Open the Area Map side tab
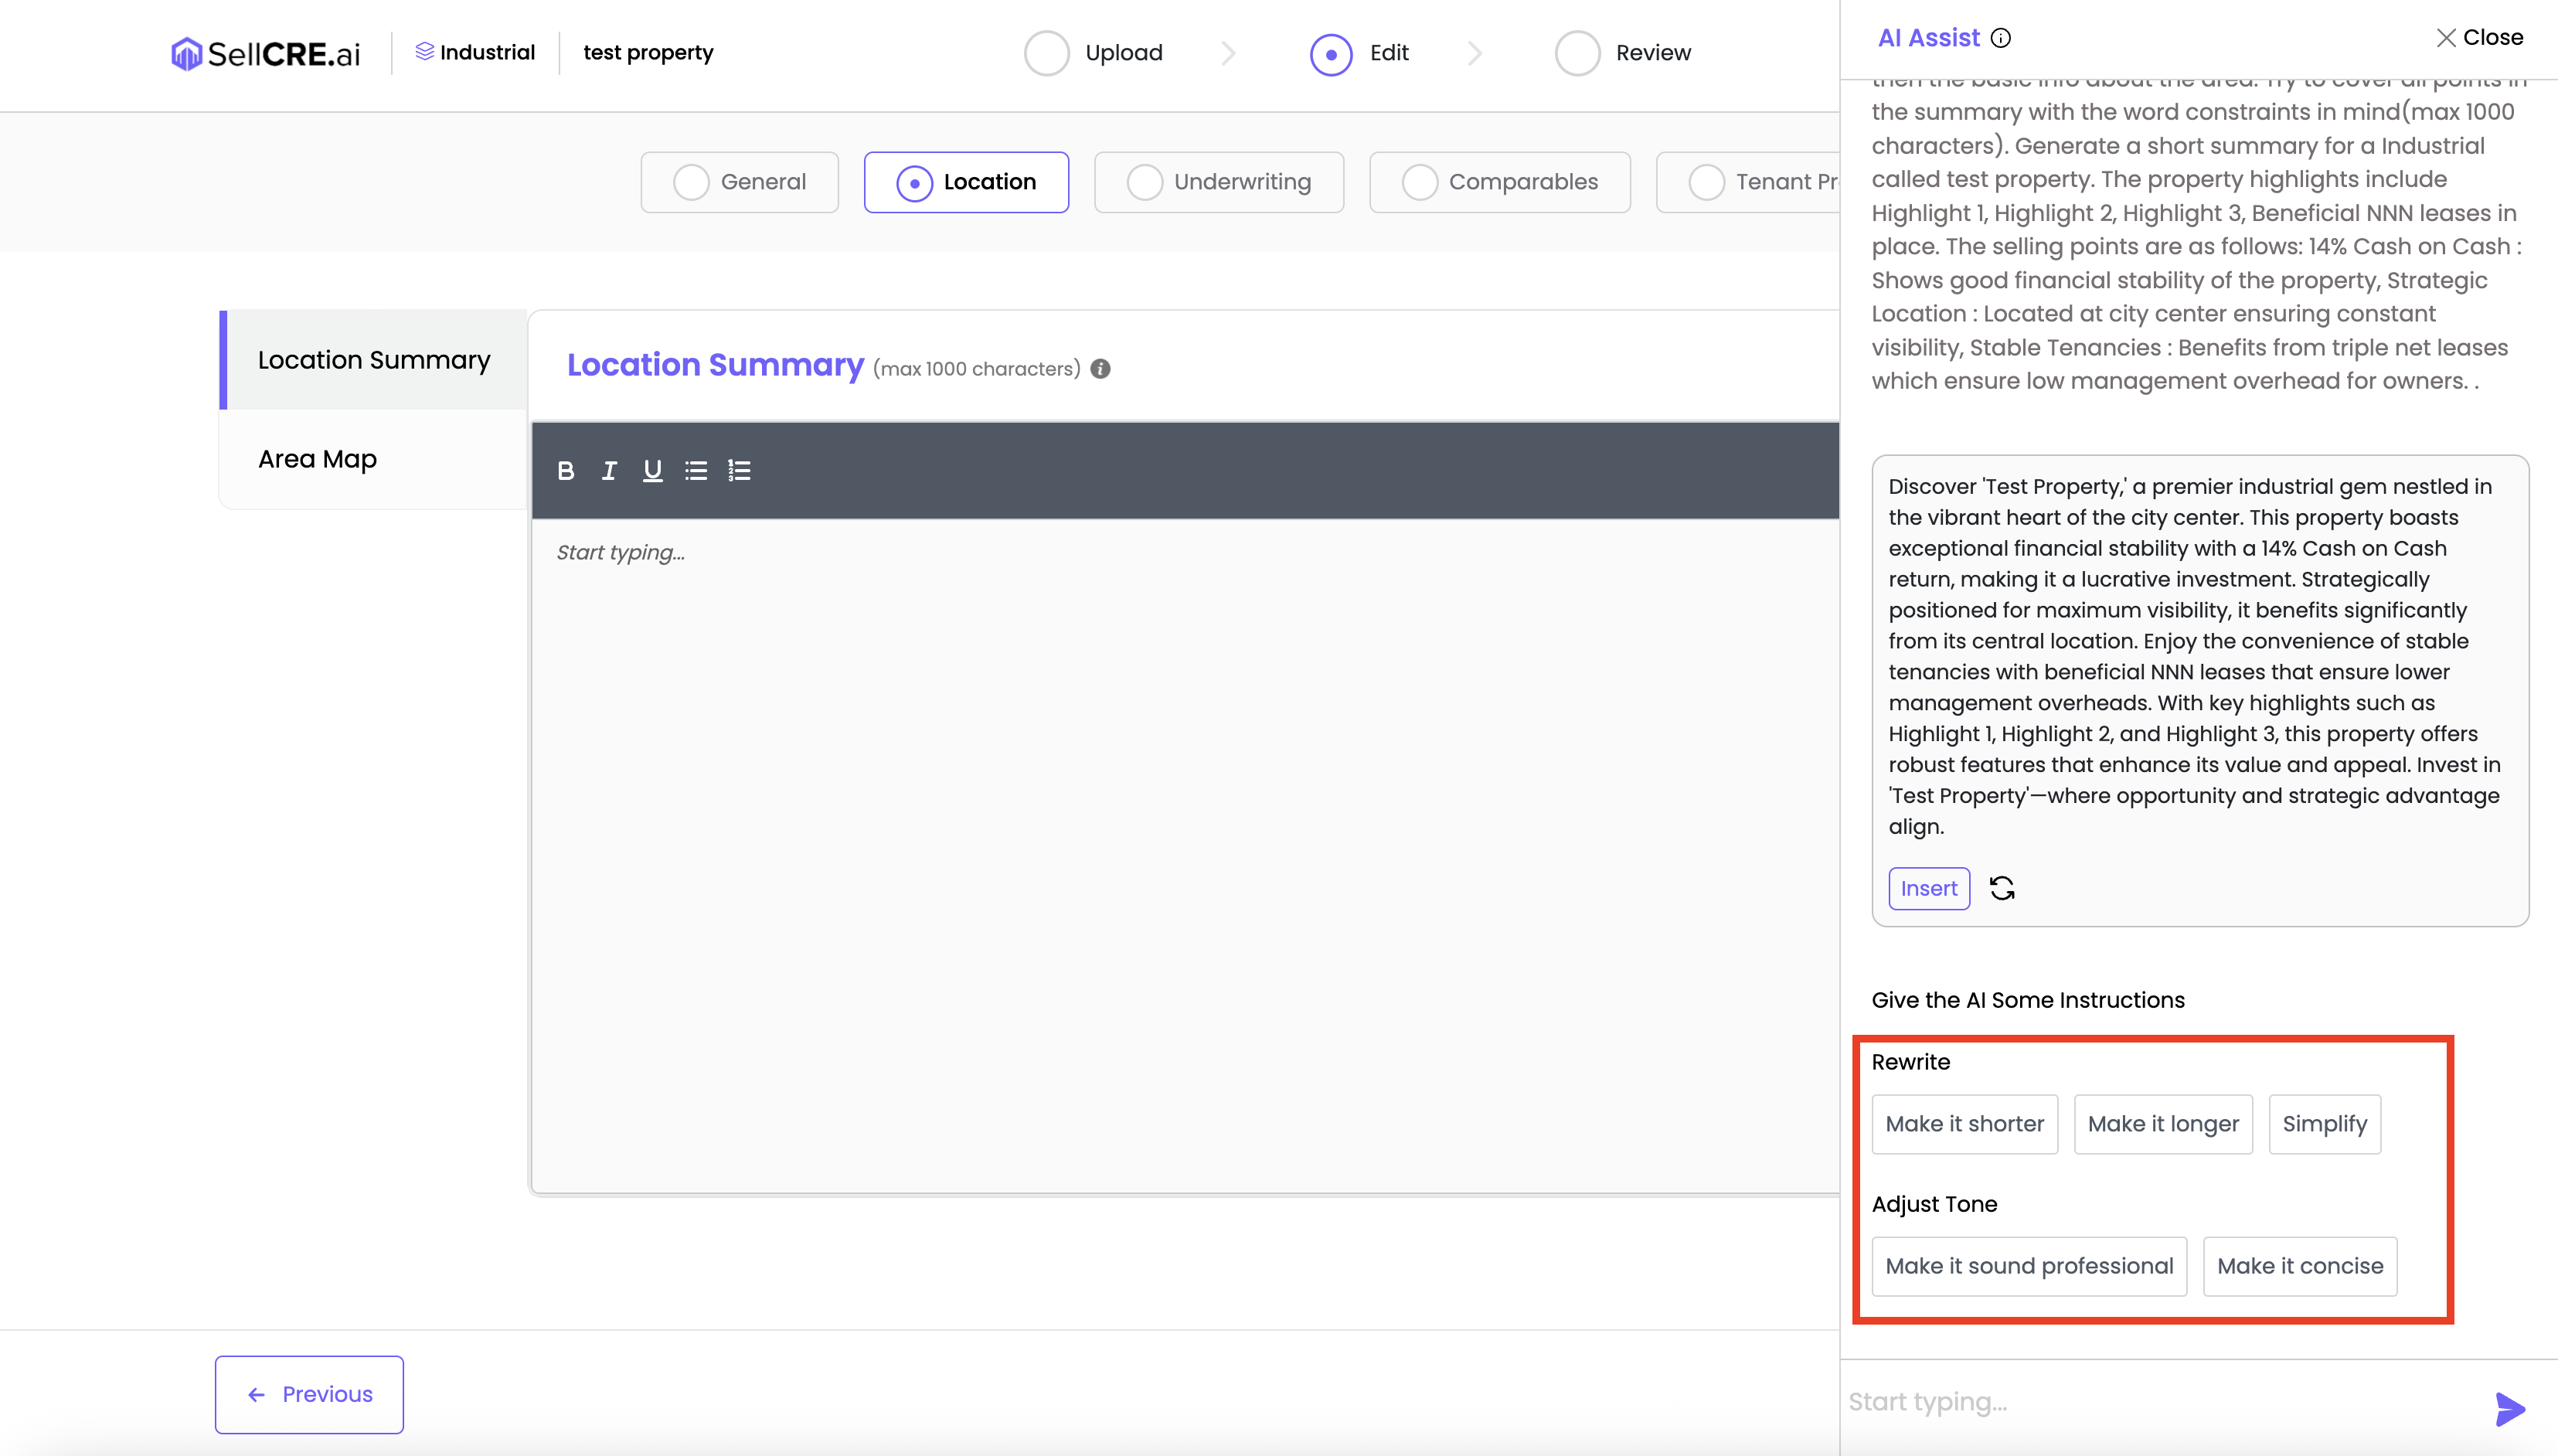Screen dimensions: 2558x1456 point(317,459)
